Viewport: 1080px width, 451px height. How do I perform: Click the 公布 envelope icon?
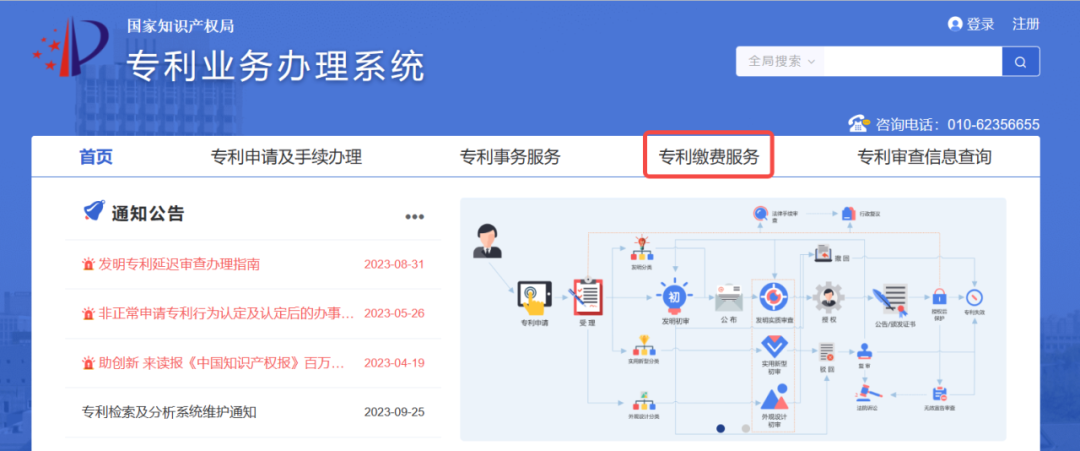(729, 297)
